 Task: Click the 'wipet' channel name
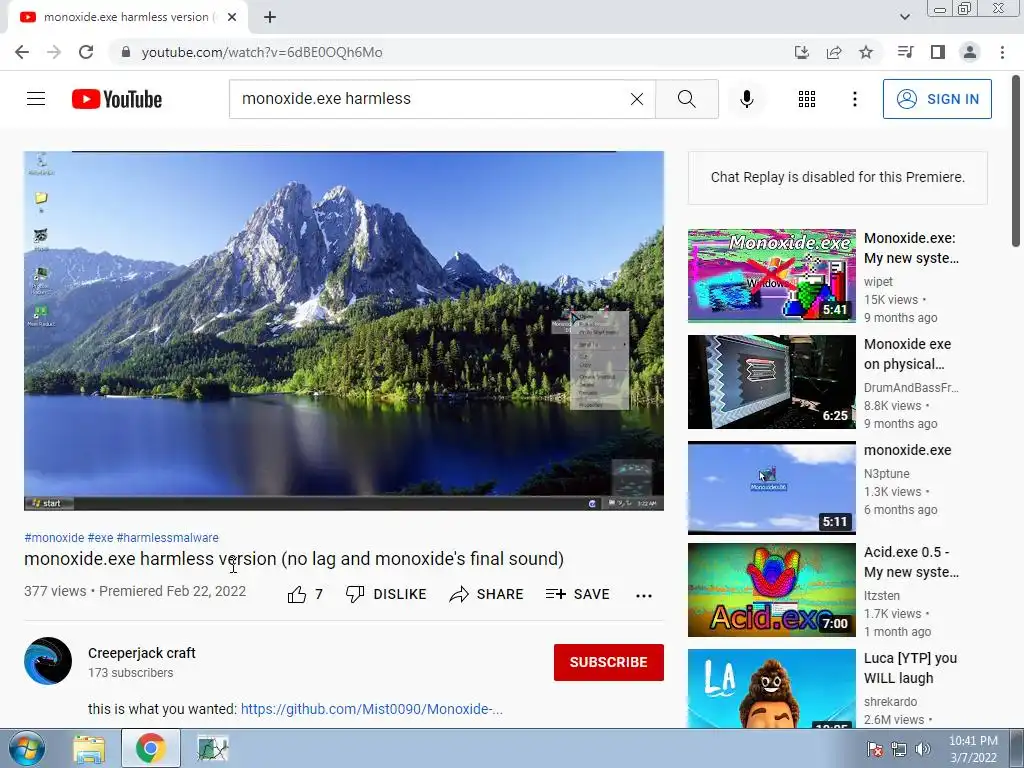click(878, 281)
